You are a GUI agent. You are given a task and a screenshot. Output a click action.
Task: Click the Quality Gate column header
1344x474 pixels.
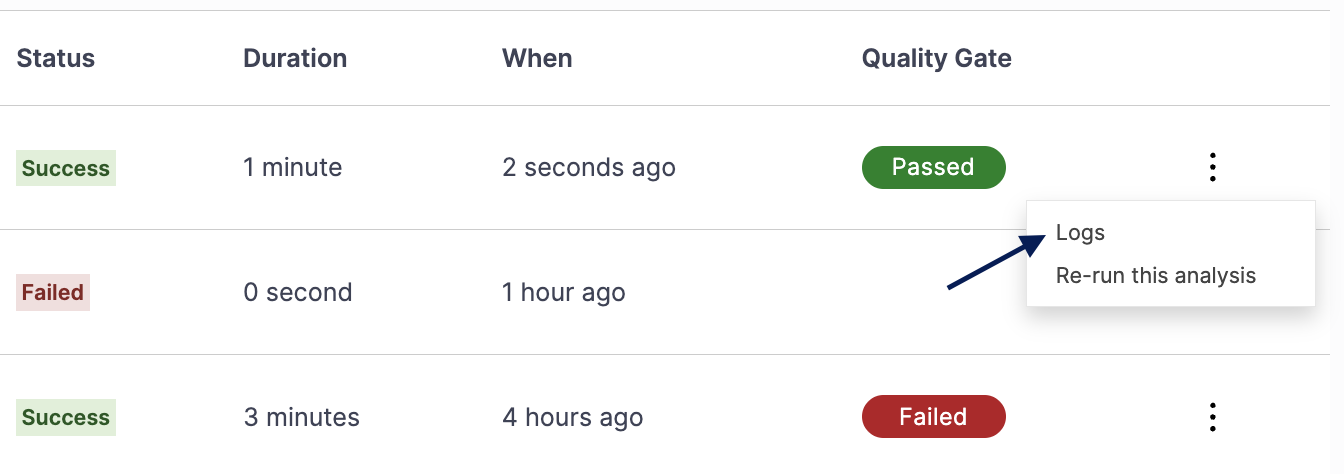point(936,59)
